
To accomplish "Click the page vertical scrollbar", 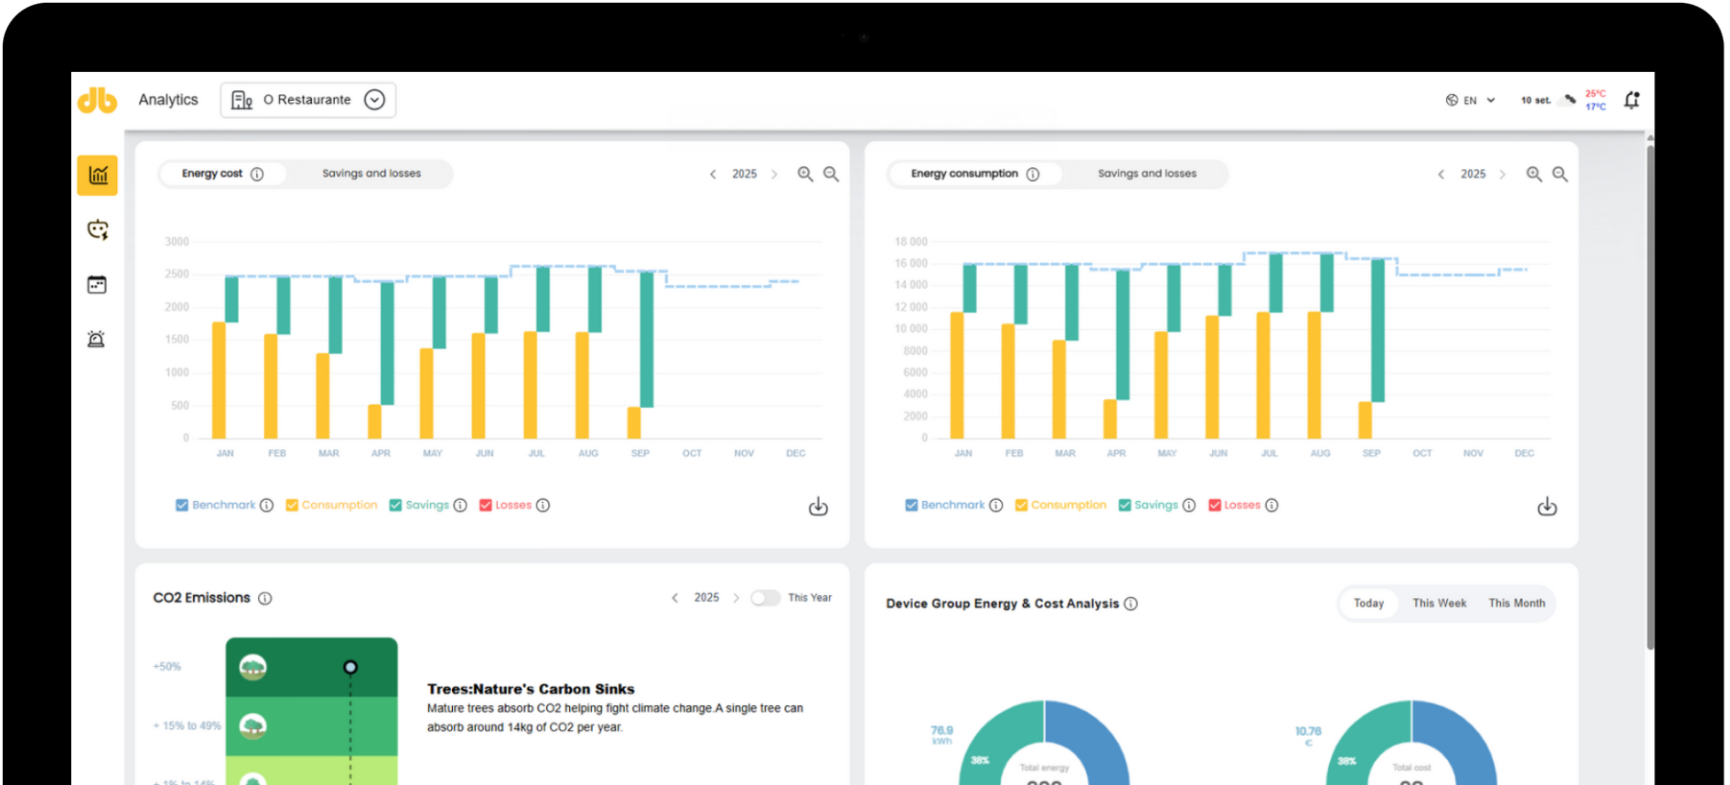I will click(x=1649, y=400).
